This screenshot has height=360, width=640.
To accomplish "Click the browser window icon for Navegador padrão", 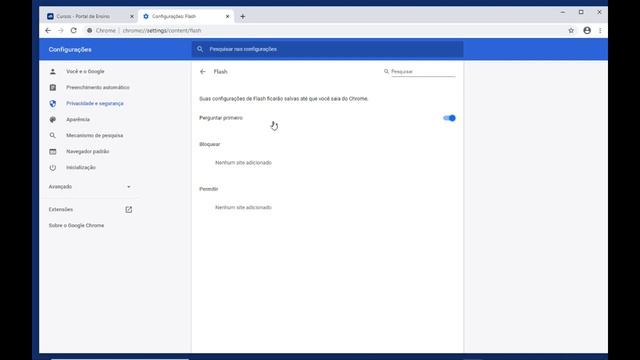I will (53, 151).
